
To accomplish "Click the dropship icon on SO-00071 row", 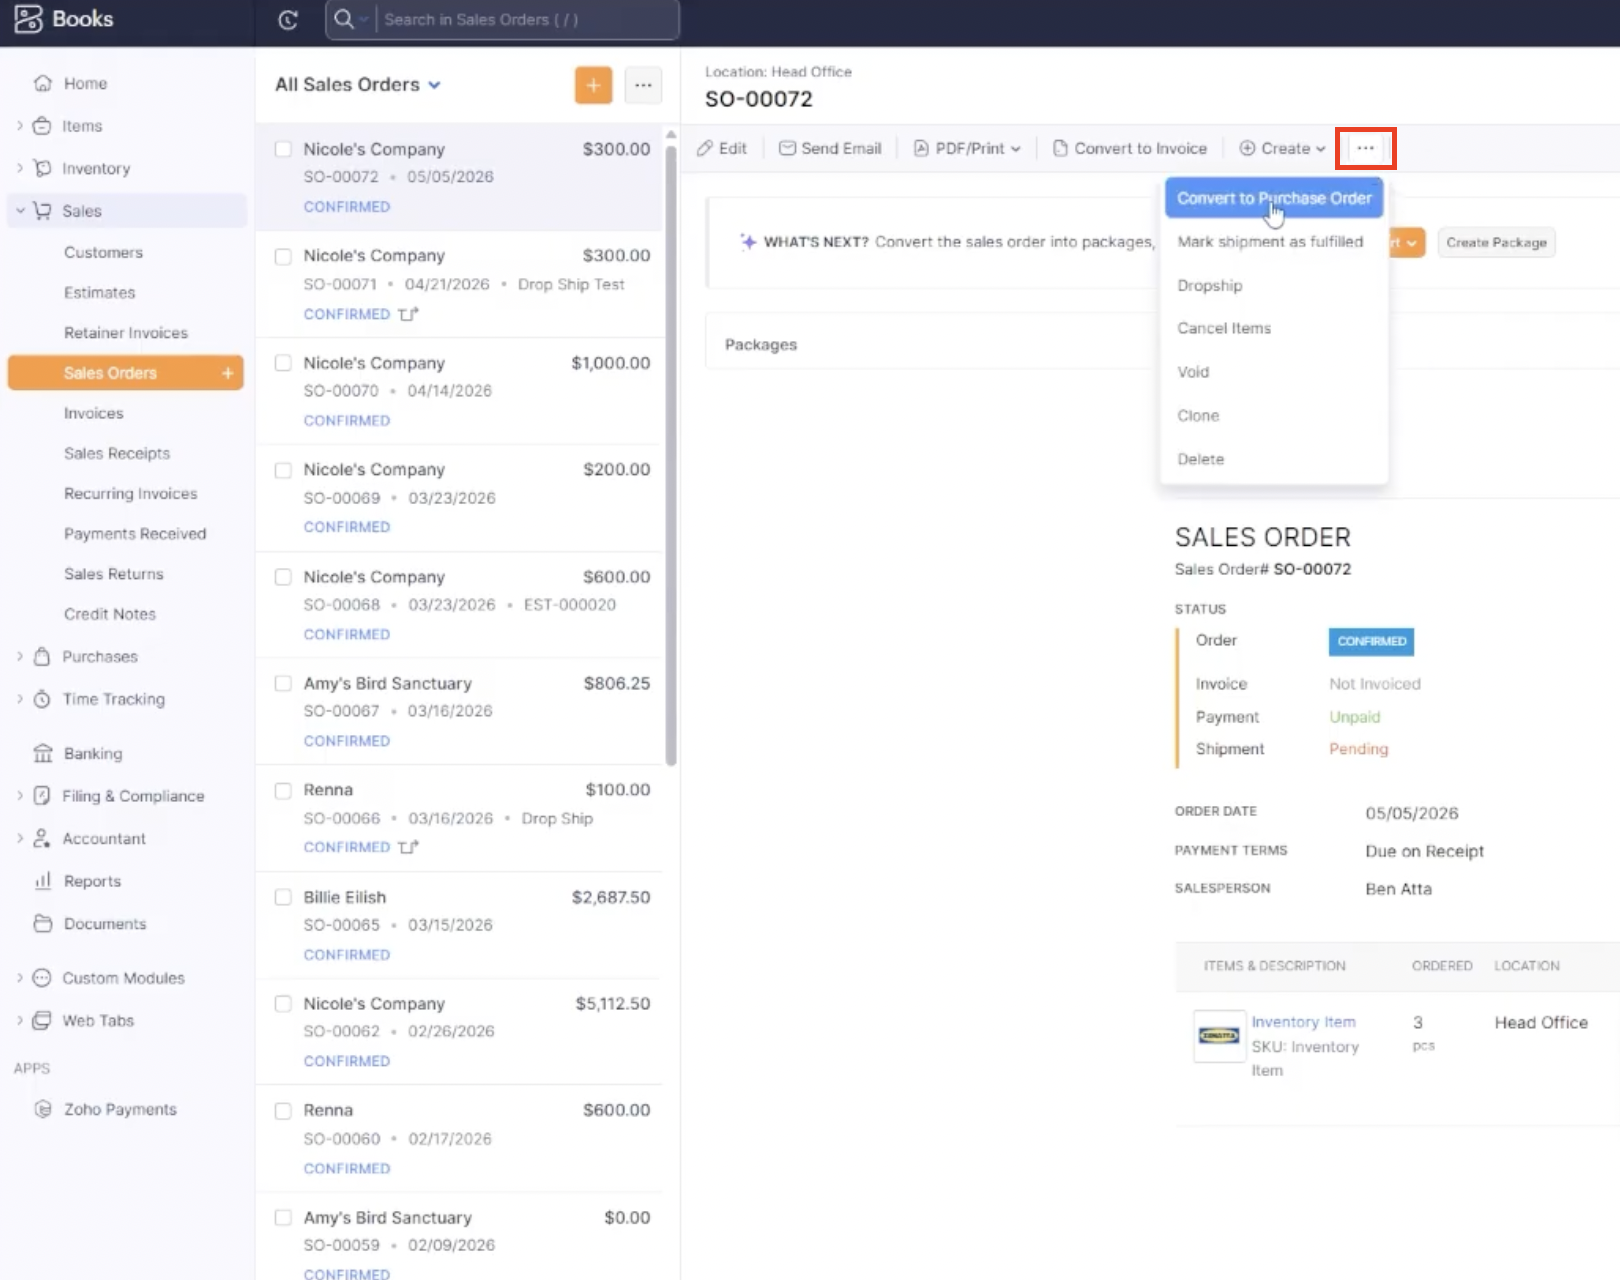I will point(408,314).
